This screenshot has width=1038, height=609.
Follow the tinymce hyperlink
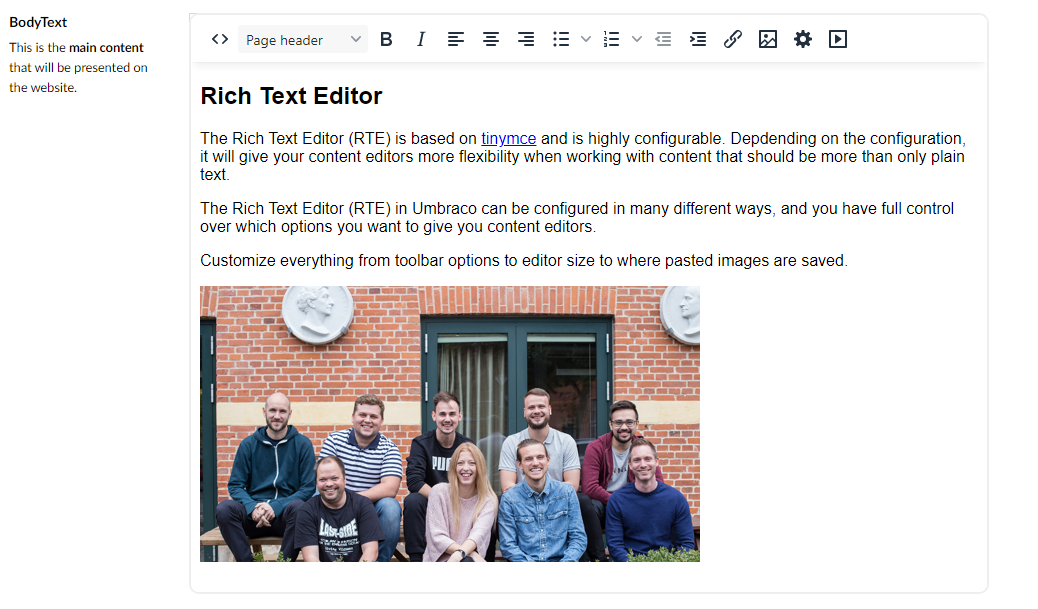[508, 139]
